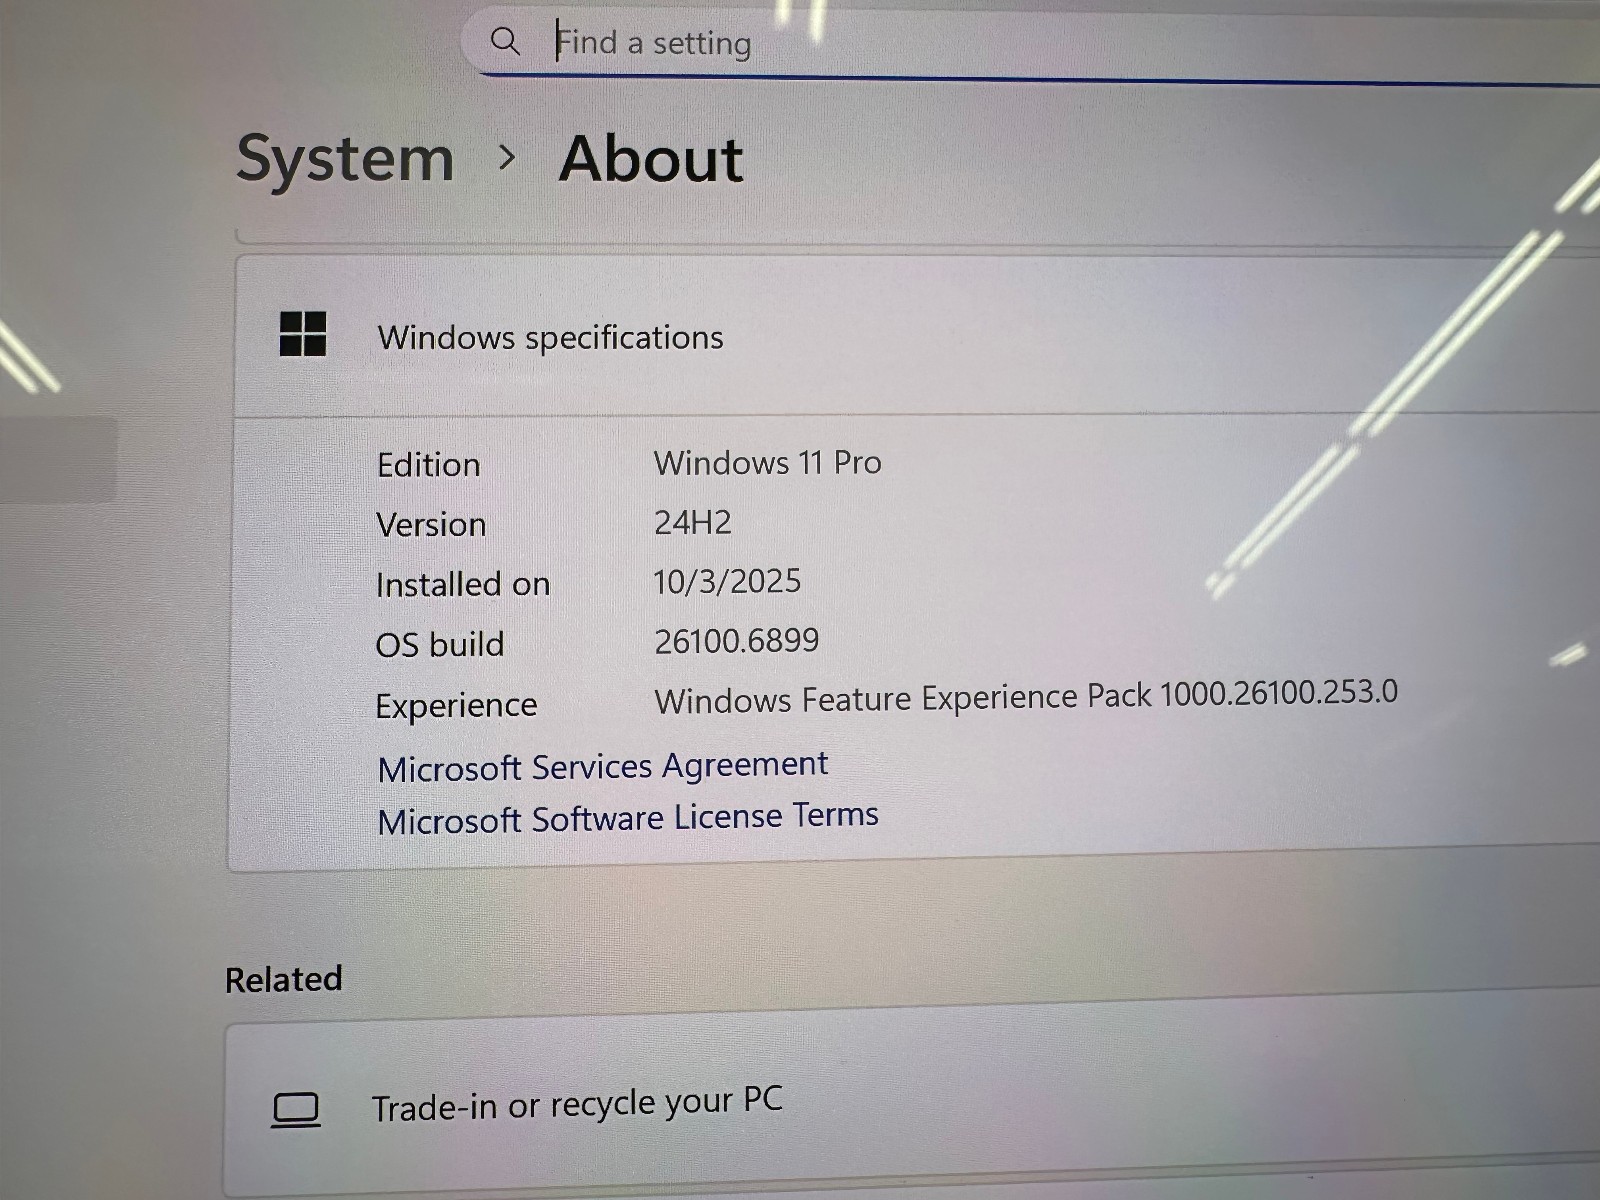Click the search magnifier icon
The image size is (1600, 1200).
505,41
